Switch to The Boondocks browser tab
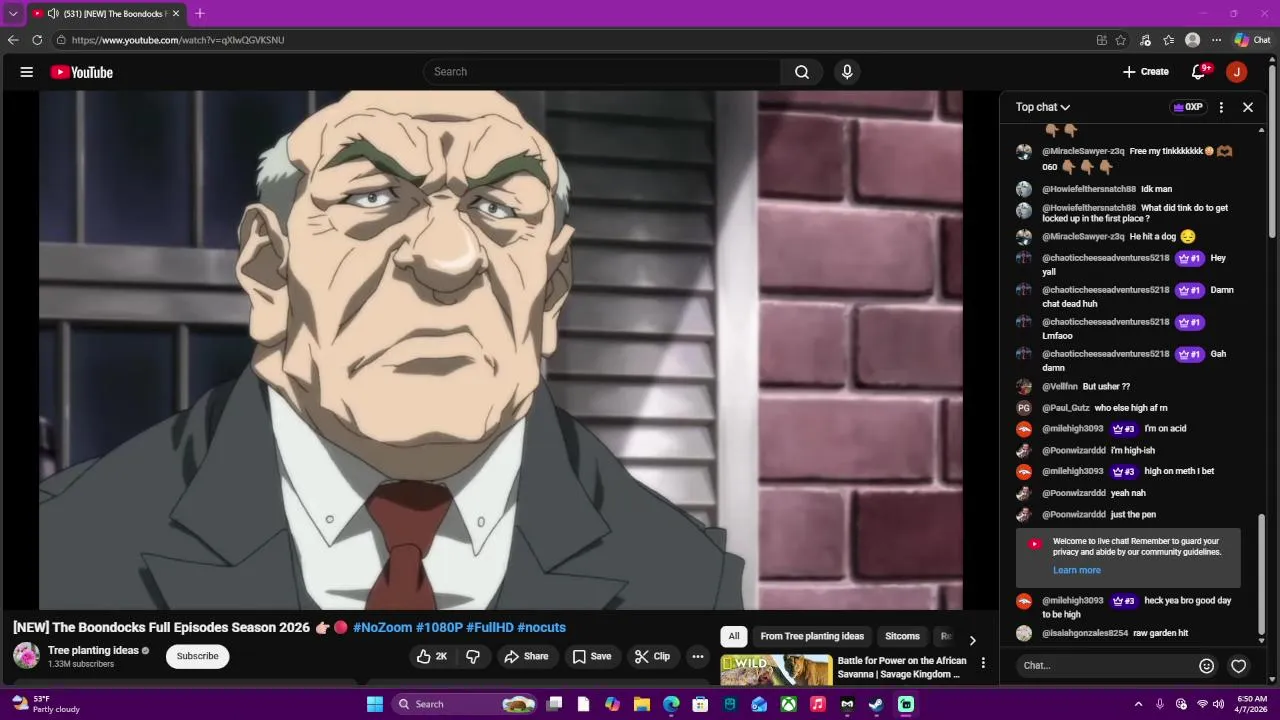The image size is (1280, 720). [x=106, y=13]
